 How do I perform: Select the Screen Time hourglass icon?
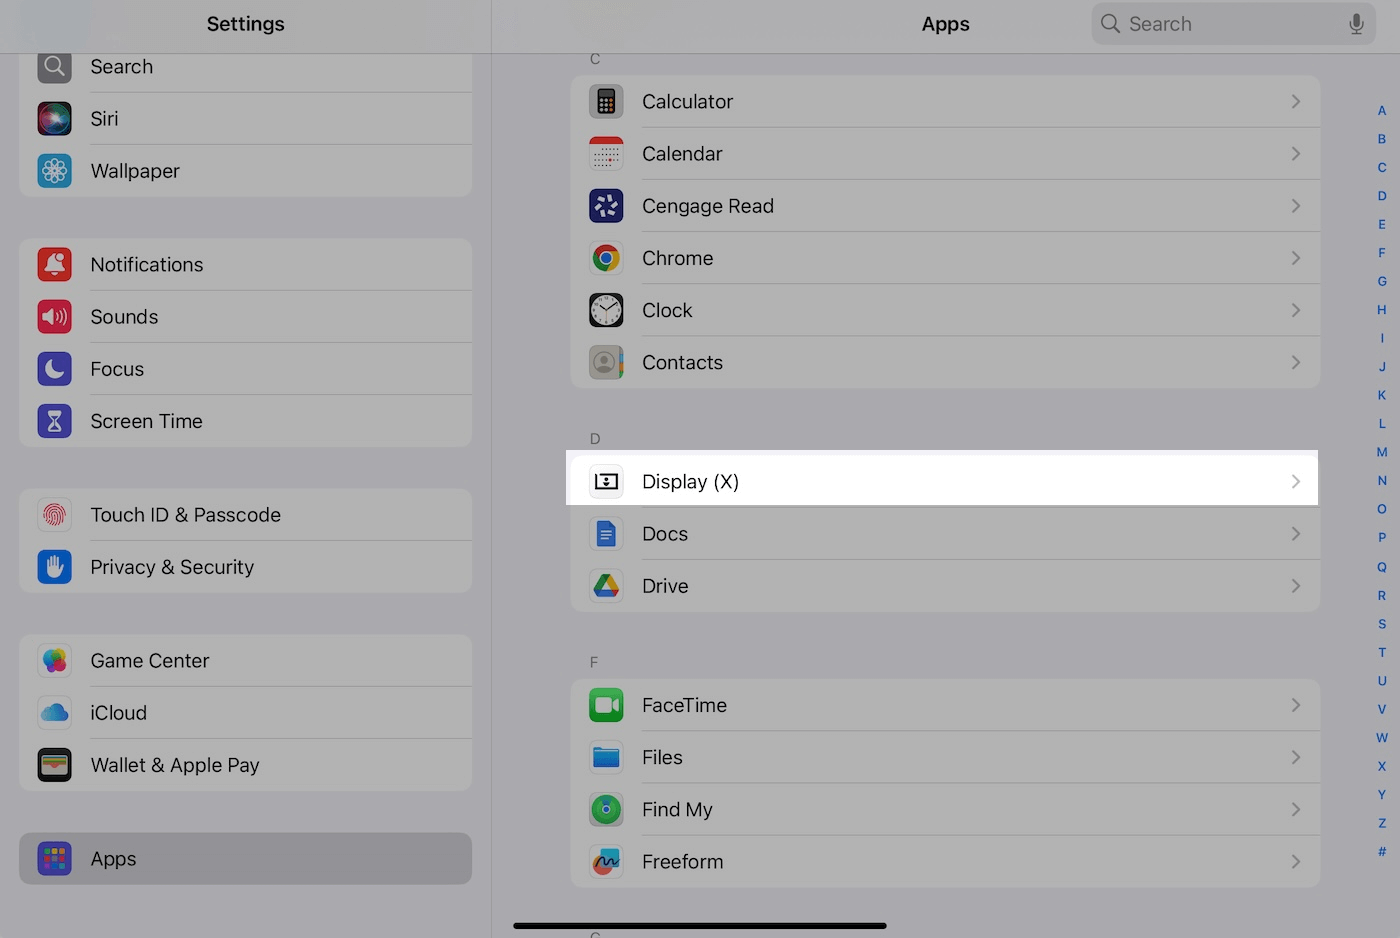point(54,421)
